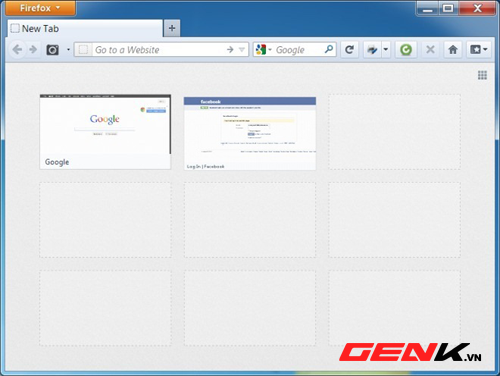The image size is (500, 376).
Task: Click the Go arrow in the address bar
Action: [x=230, y=50]
